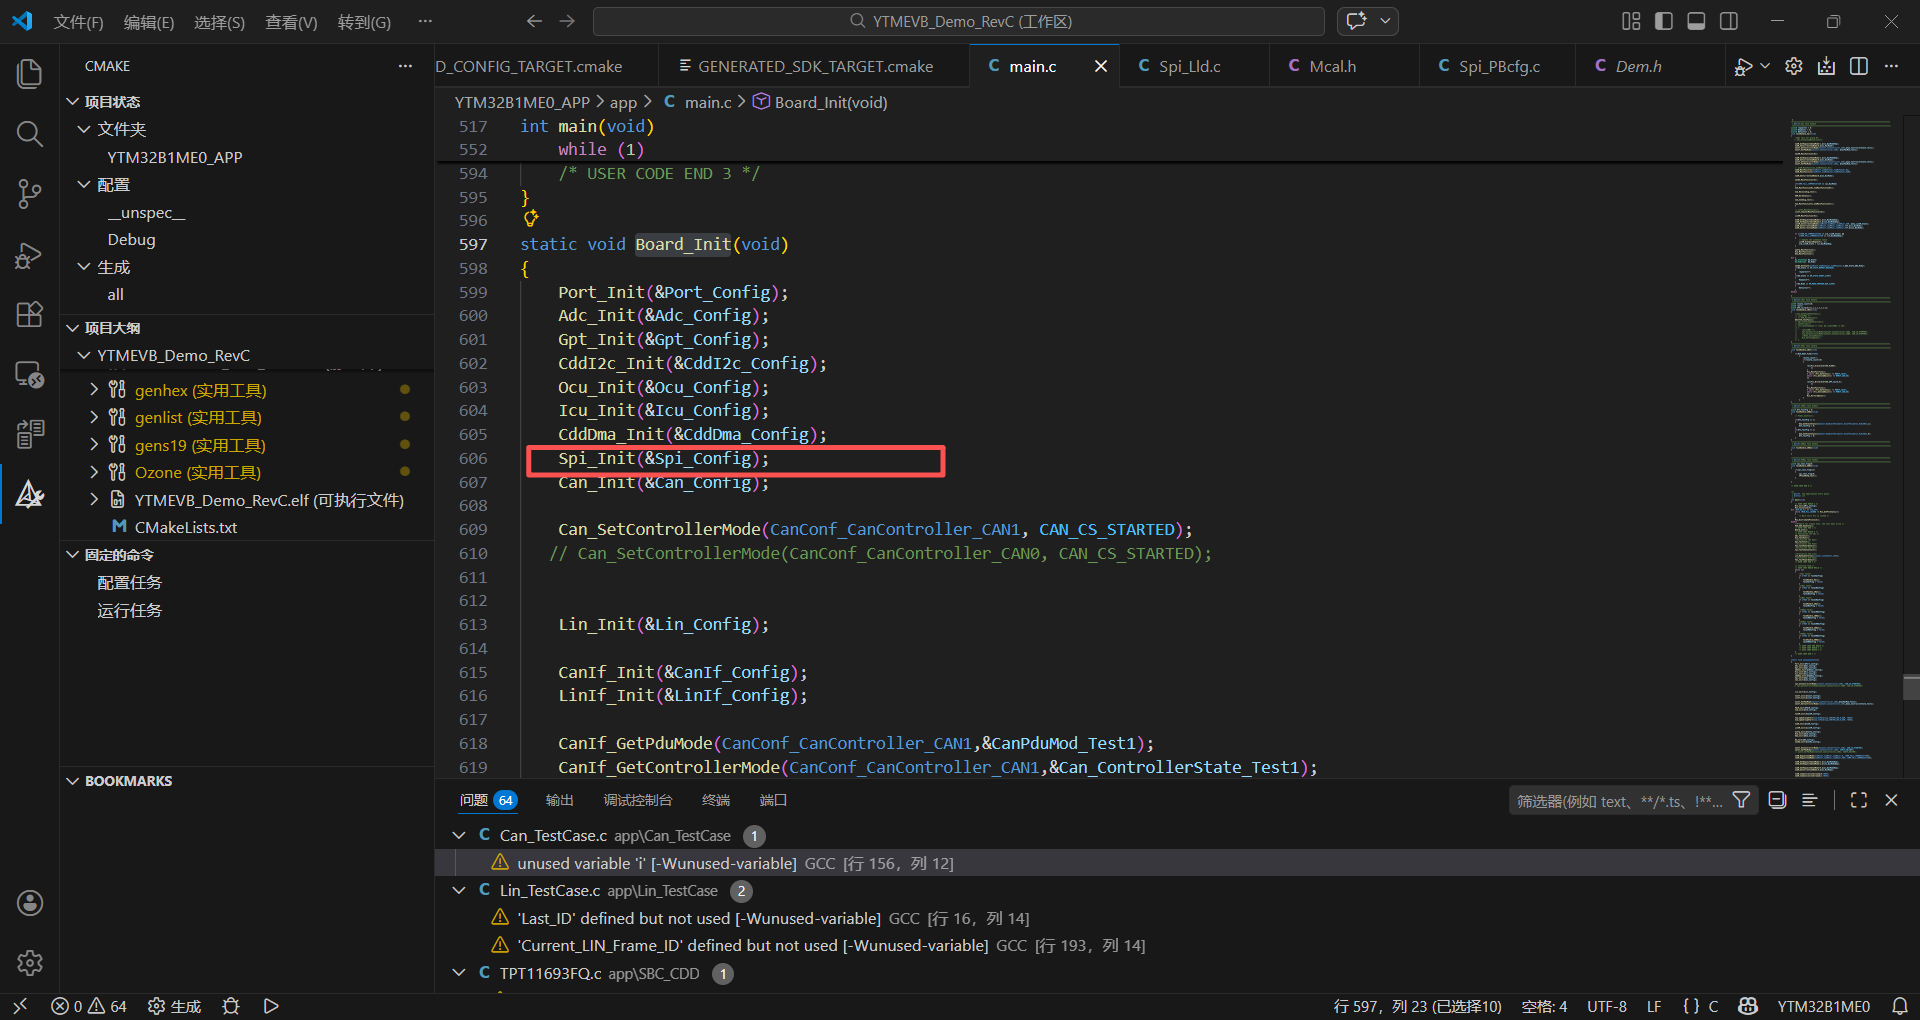Switch to the Spi_Lld.c editor tab
Viewport: 1920px width, 1020px height.
1189,66
